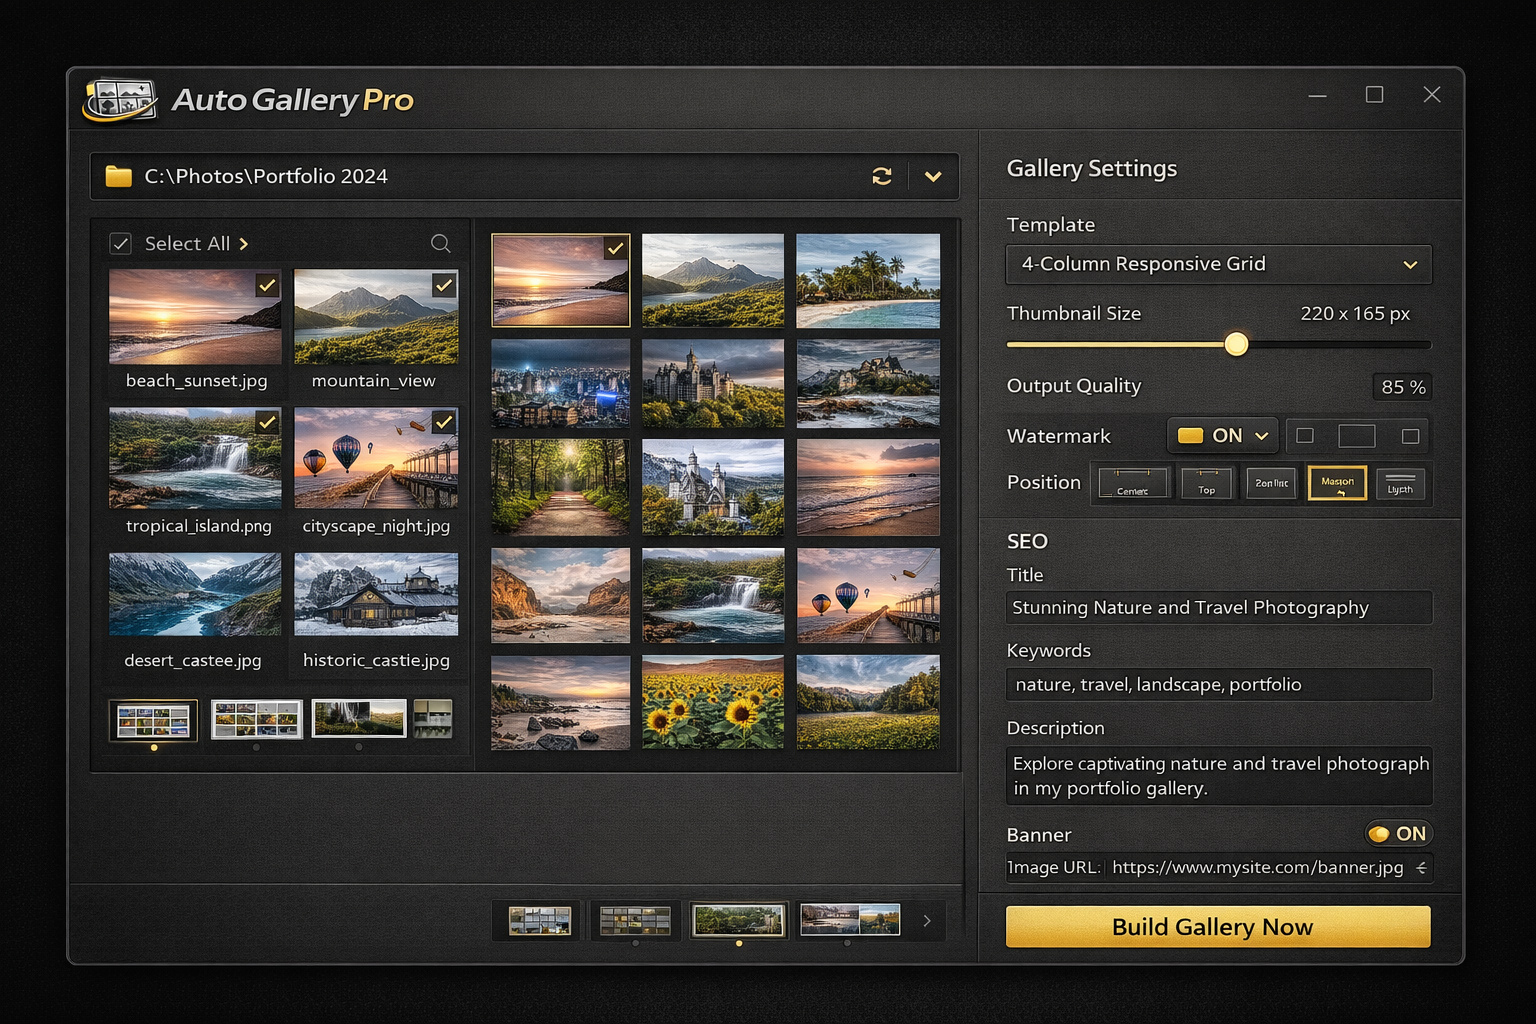Click the next-page arrow in the bottom carousel
This screenshot has height=1024, width=1536.
pyautogui.click(x=926, y=921)
